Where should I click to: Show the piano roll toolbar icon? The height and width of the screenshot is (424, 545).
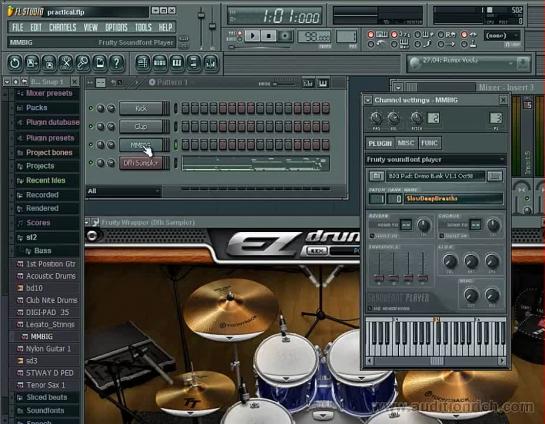tap(177, 63)
